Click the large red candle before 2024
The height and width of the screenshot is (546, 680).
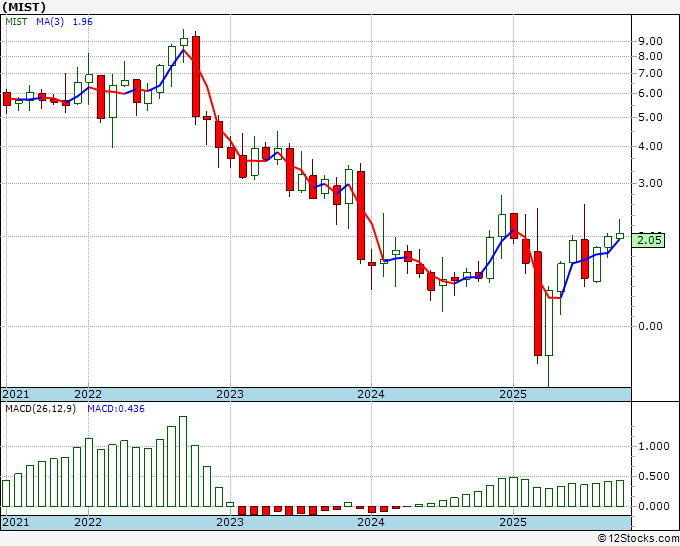[361, 216]
